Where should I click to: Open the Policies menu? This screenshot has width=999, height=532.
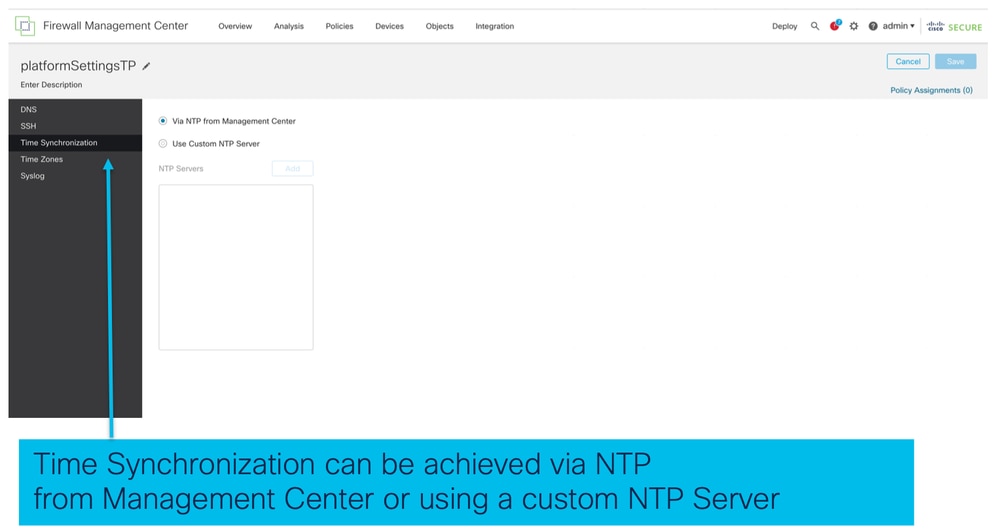(x=339, y=26)
